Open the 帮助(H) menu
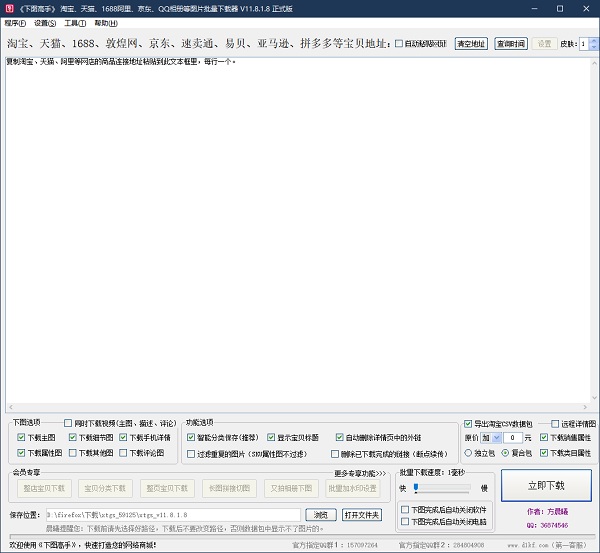The width and height of the screenshot is (600, 553). (x=106, y=23)
